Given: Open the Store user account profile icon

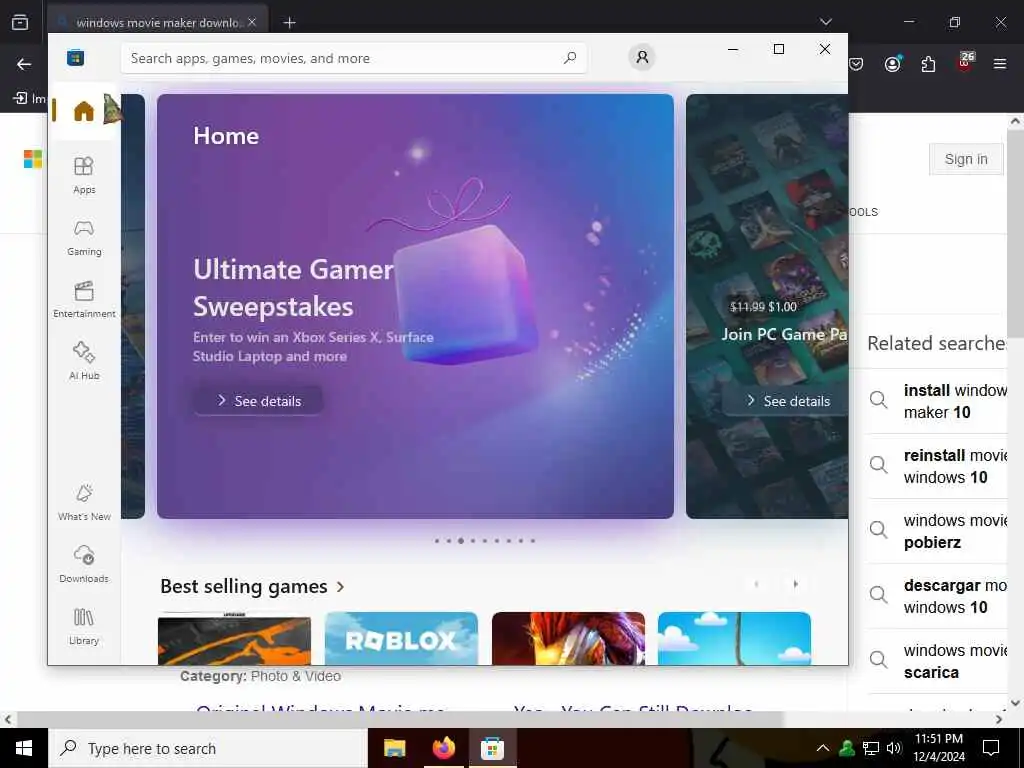Looking at the screenshot, I should (642, 57).
